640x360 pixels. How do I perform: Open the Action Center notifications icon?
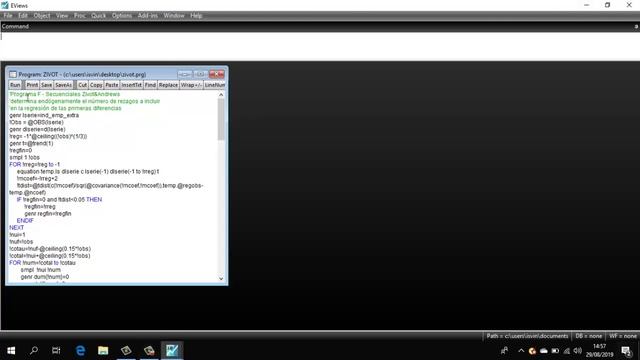tap(626, 351)
